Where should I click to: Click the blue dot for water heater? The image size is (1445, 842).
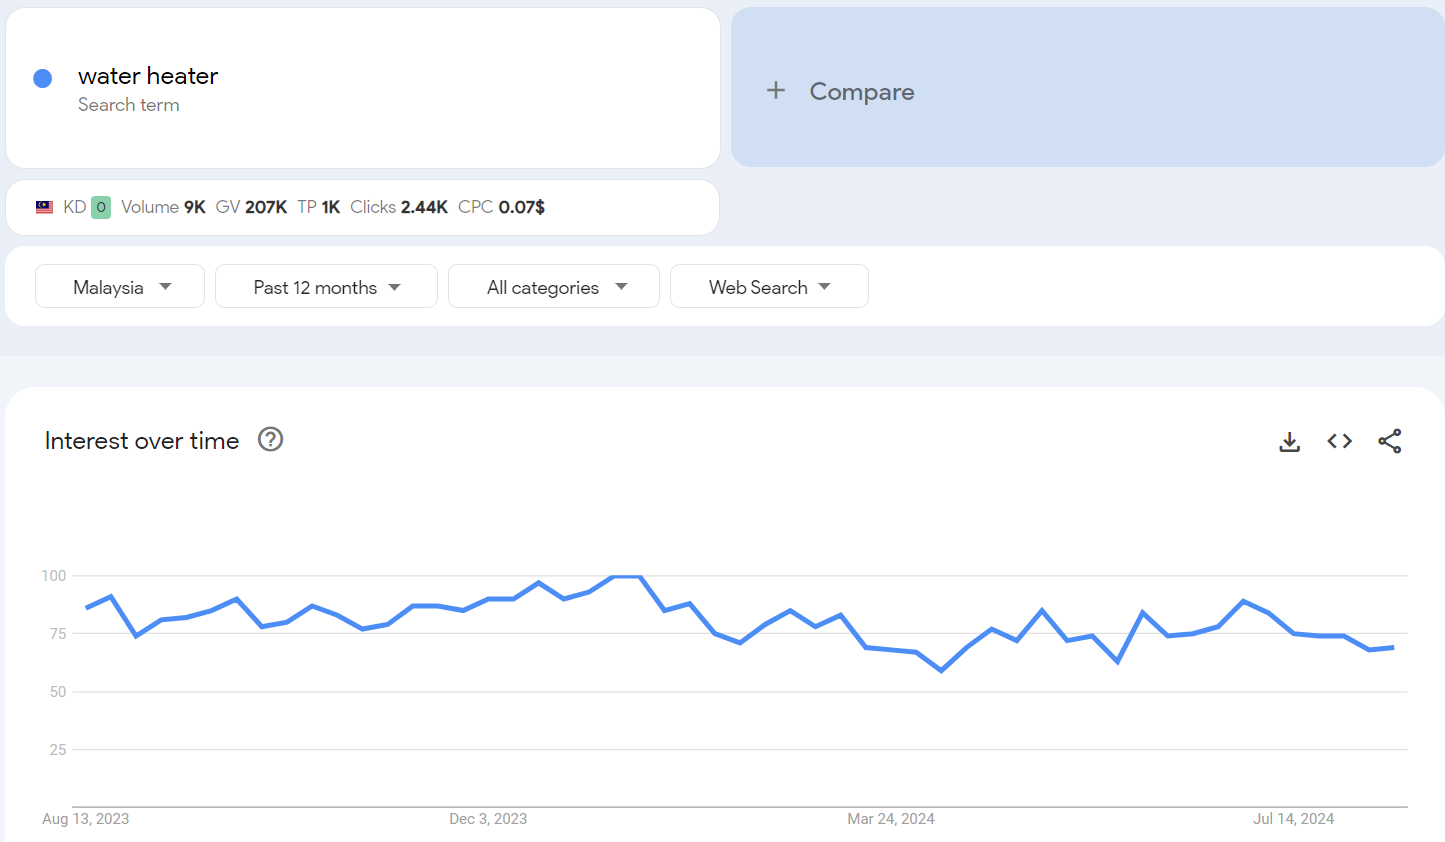coord(43,78)
